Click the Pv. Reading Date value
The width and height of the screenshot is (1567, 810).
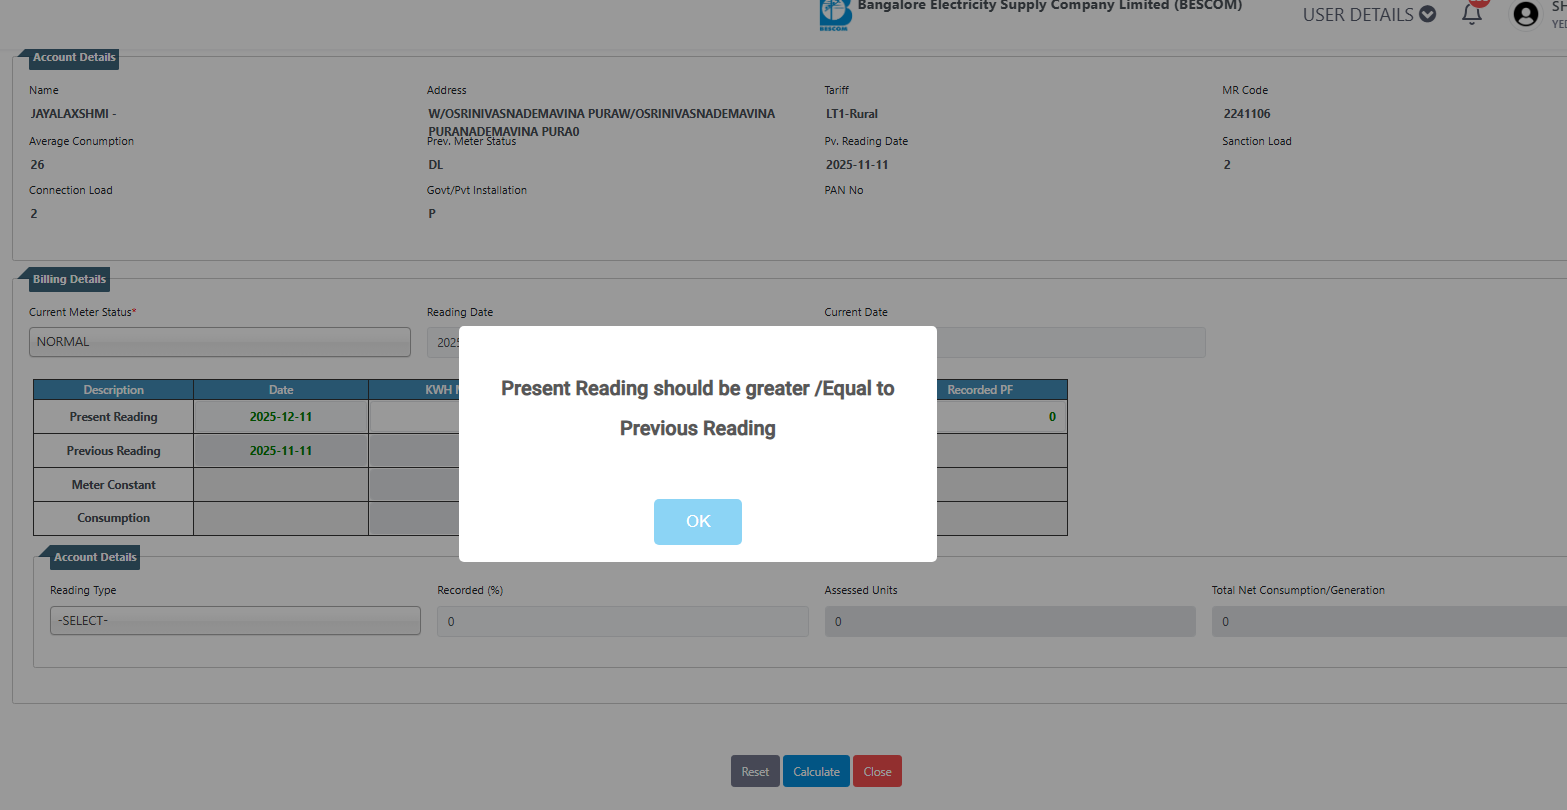857,165
